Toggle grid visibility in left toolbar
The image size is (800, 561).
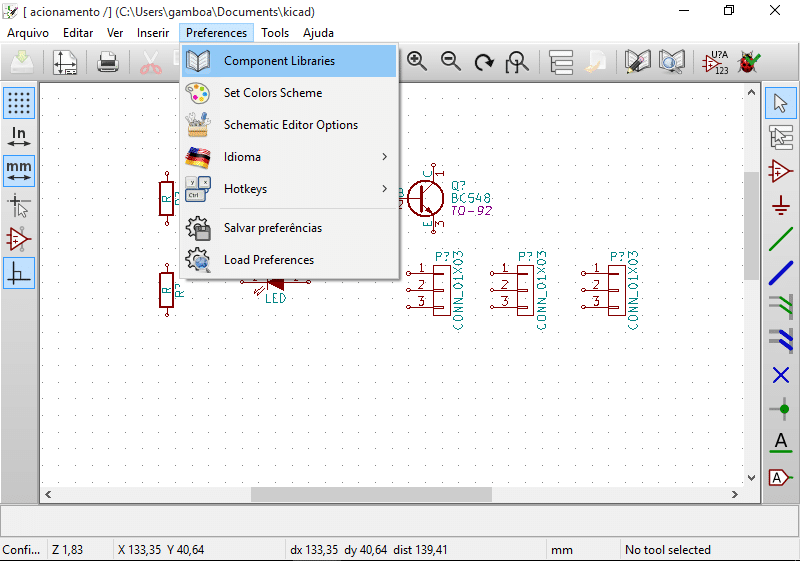[x=19, y=102]
